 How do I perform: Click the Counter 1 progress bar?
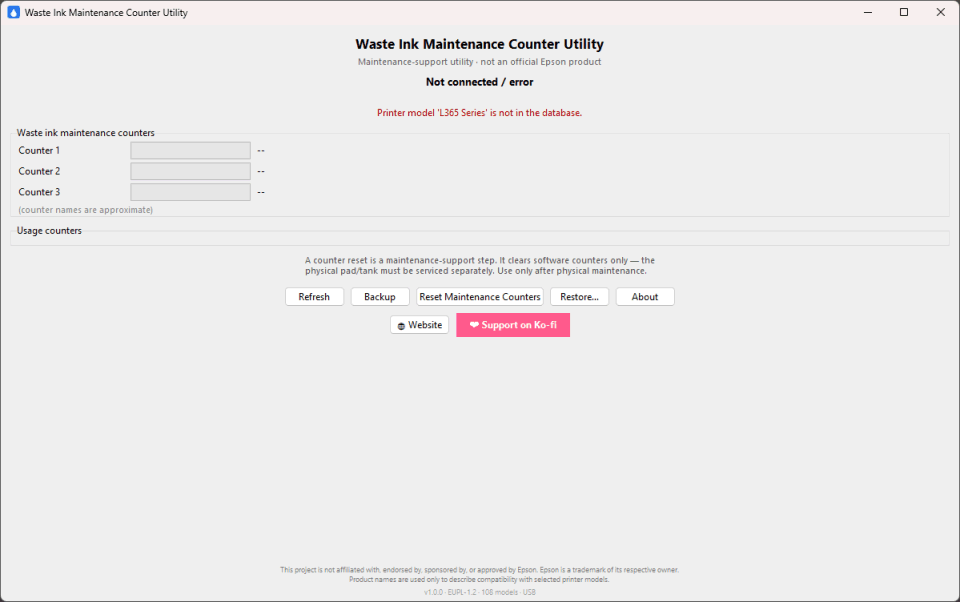pyautogui.click(x=190, y=151)
